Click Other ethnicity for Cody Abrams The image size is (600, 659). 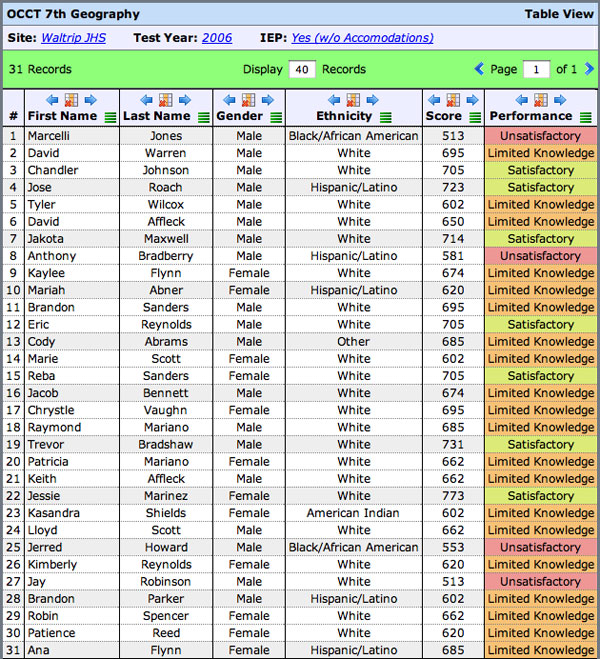point(353,342)
